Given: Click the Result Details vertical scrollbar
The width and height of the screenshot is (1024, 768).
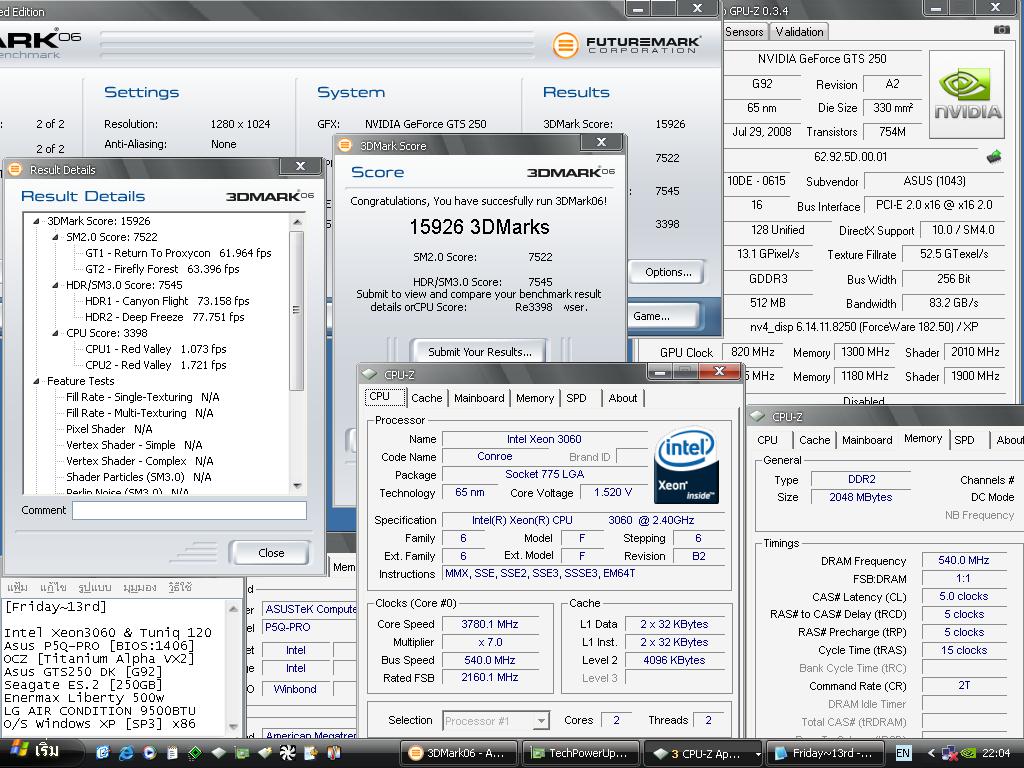Looking at the screenshot, I should [x=296, y=310].
